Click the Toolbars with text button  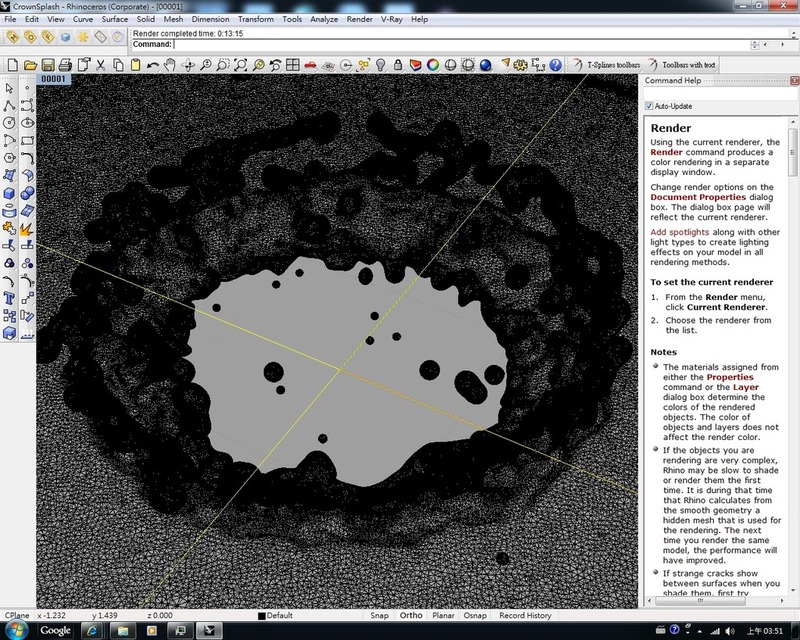pyautogui.click(x=682, y=65)
